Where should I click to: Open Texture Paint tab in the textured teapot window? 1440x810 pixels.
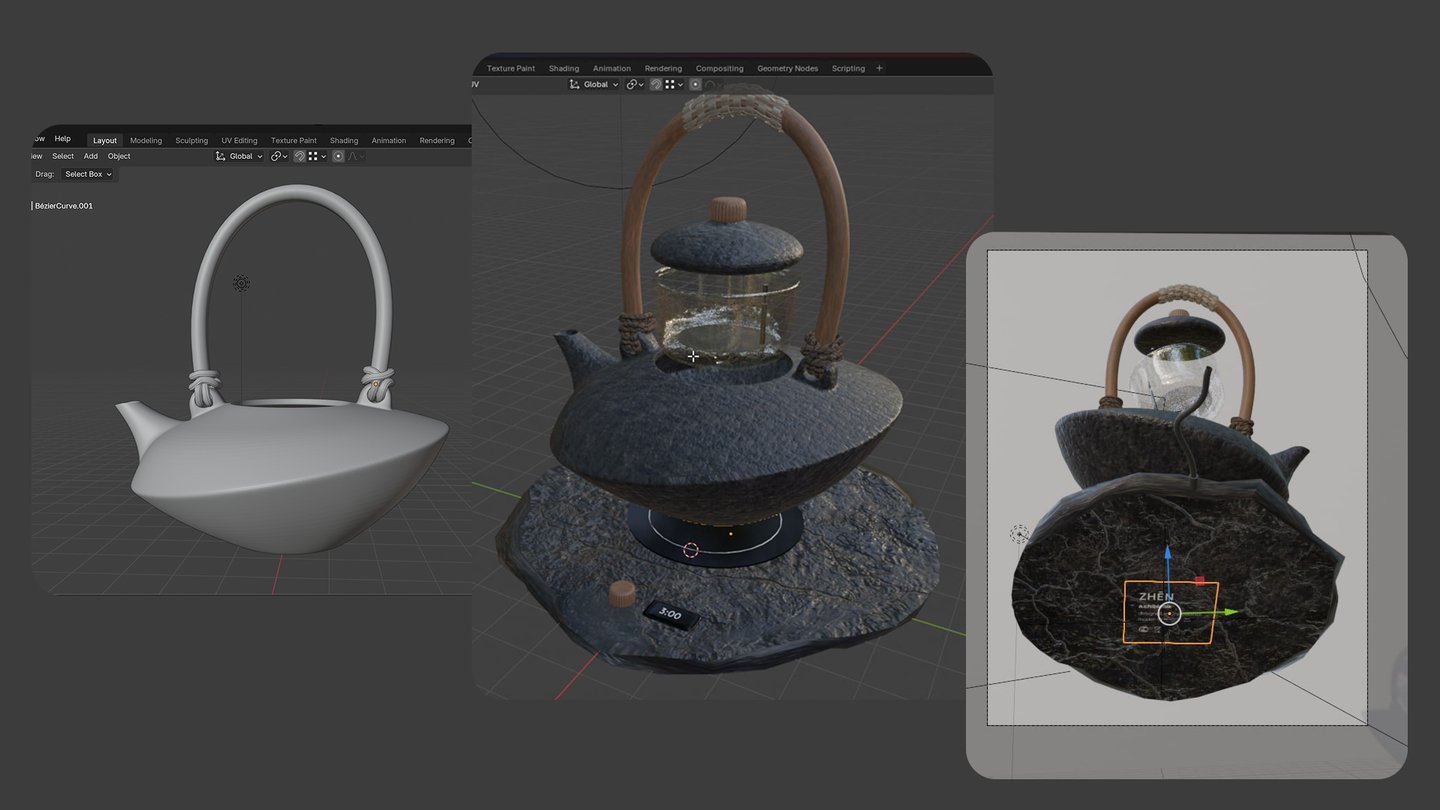click(x=511, y=69)
